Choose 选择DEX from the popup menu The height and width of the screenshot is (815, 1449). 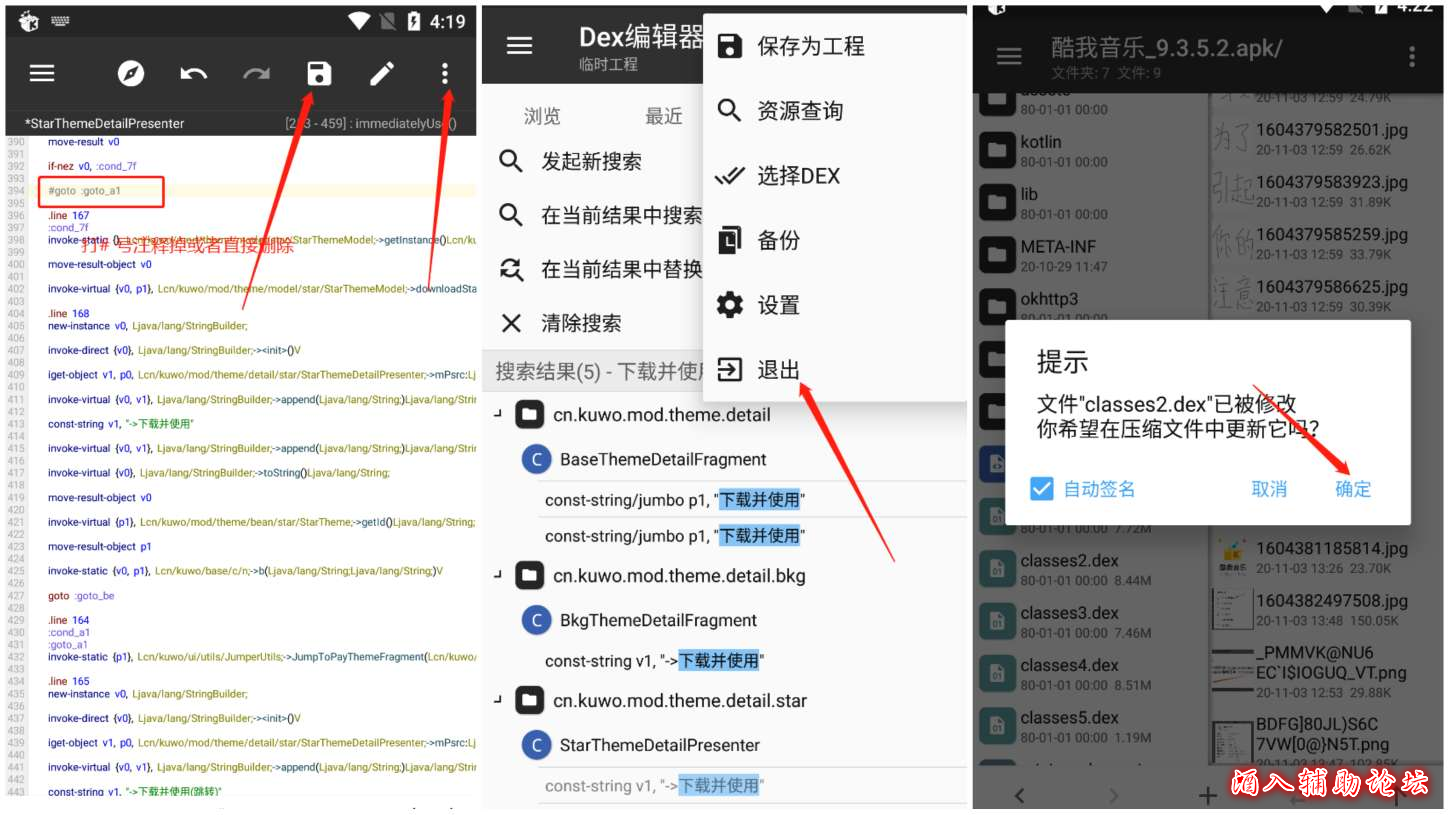835,176
